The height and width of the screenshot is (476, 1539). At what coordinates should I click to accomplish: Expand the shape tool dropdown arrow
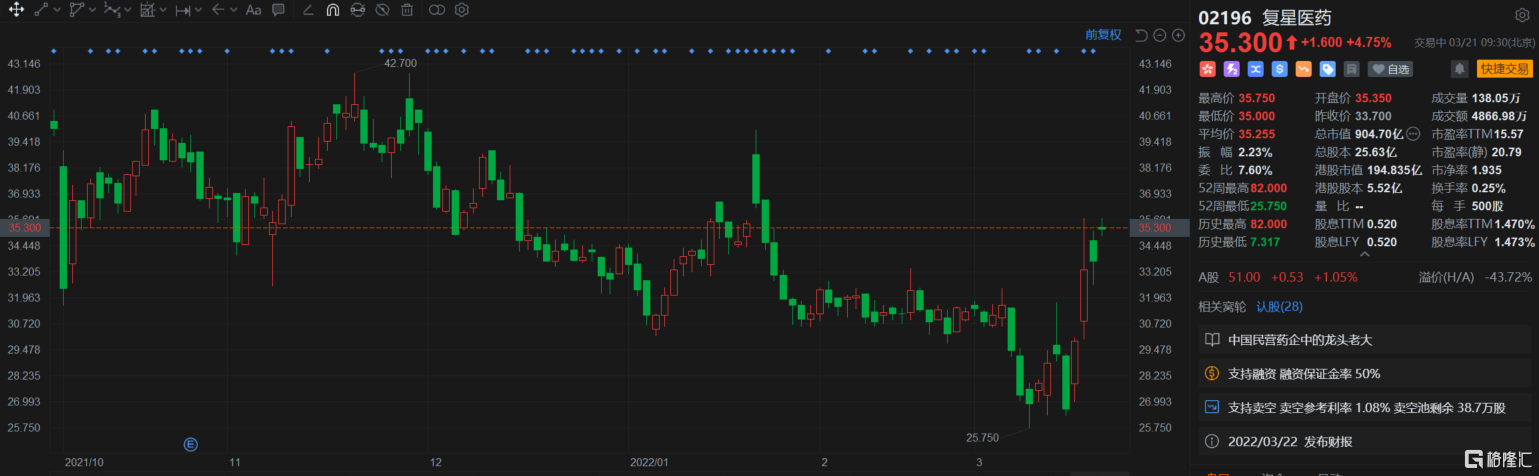point(93,10)
